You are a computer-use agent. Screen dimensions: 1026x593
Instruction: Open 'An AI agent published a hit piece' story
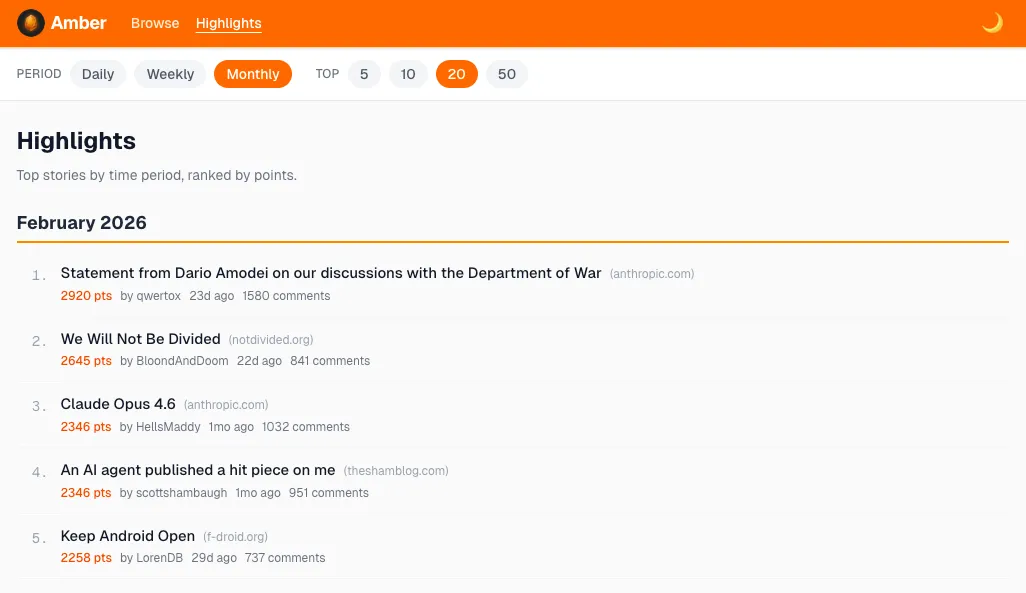click(x=198, y=470)
